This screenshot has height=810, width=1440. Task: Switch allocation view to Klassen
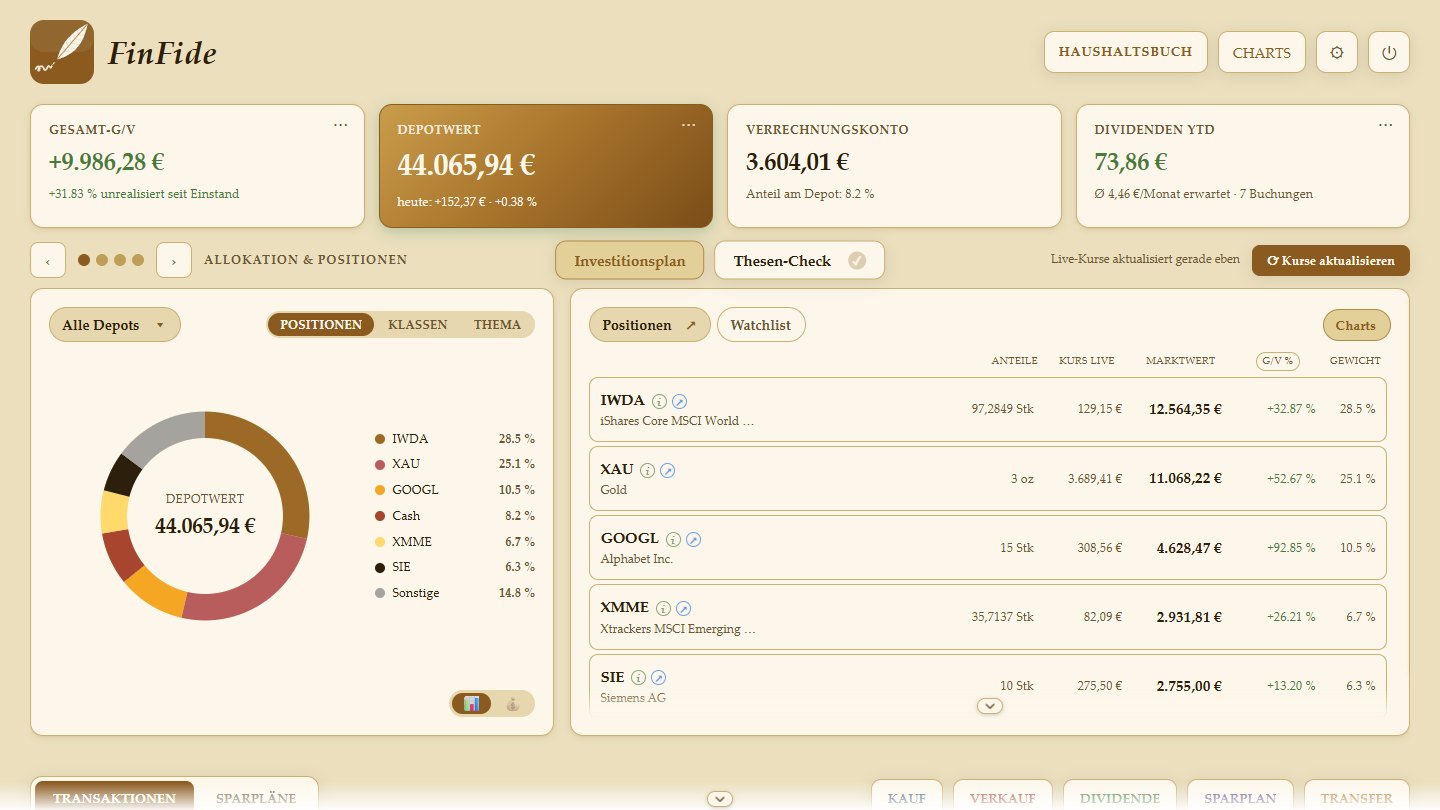click(418, 325)
